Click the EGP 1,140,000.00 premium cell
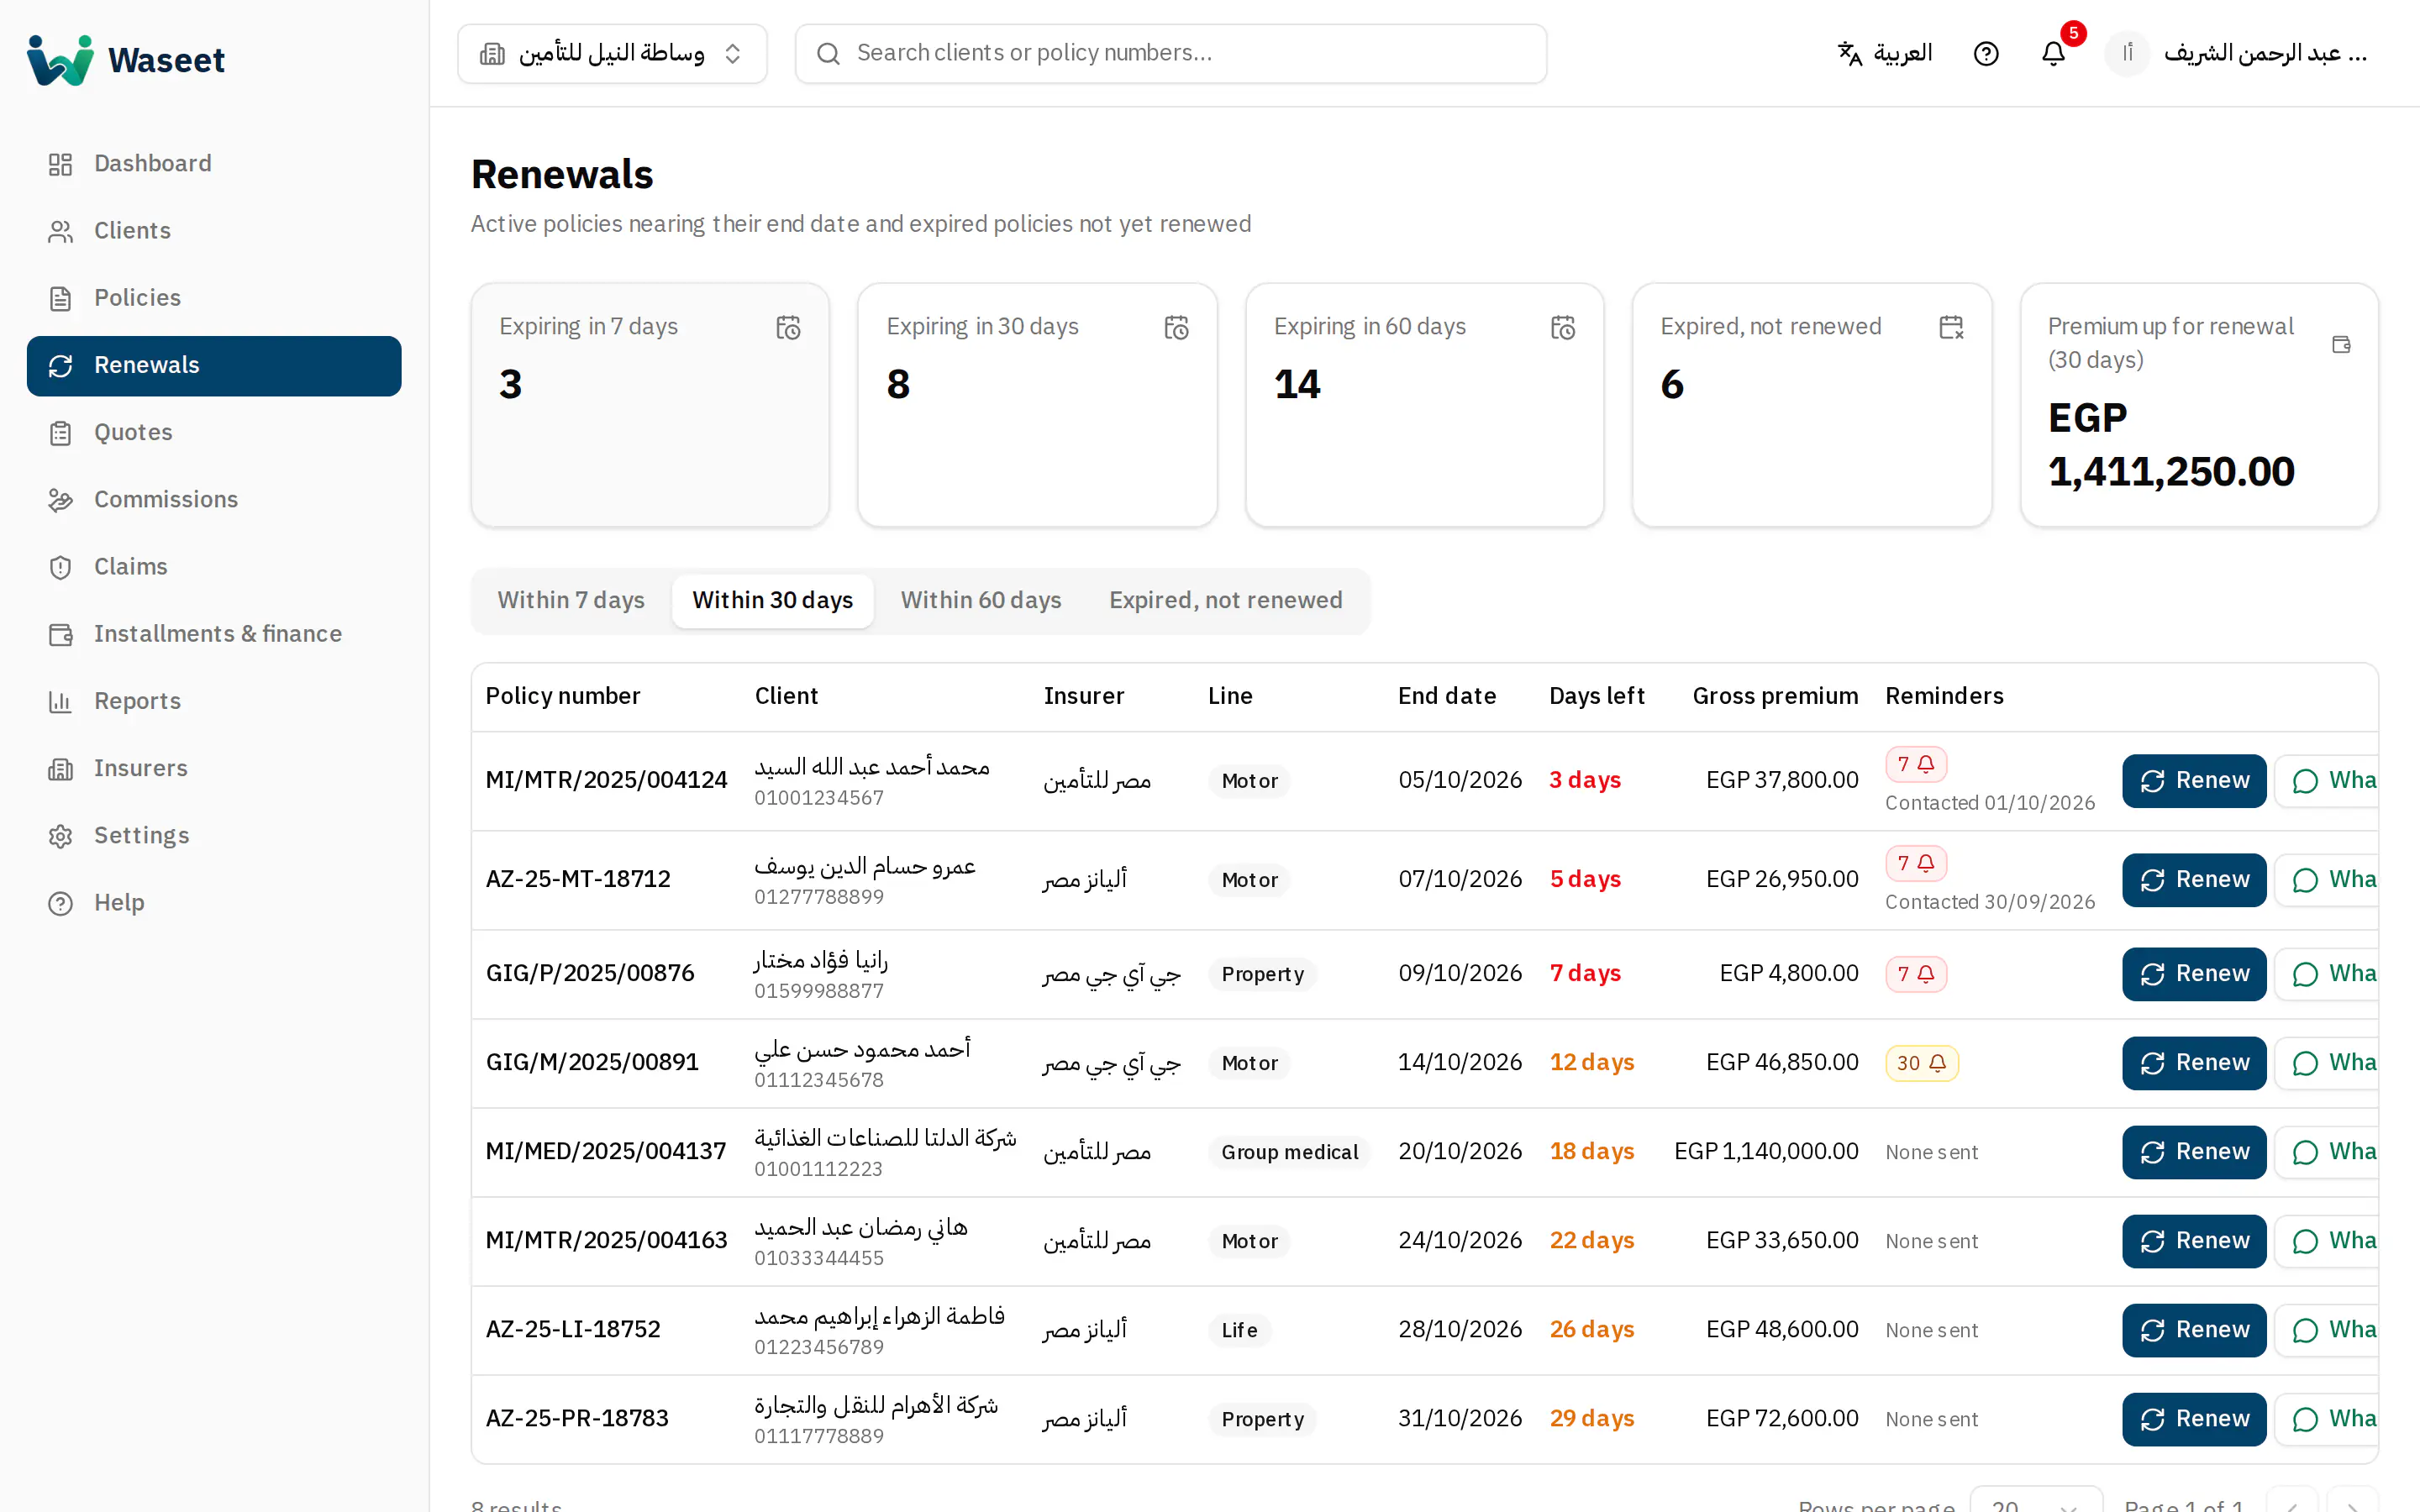The width and height of the screenshot is (2420, 1512). pos(1766,1152)
